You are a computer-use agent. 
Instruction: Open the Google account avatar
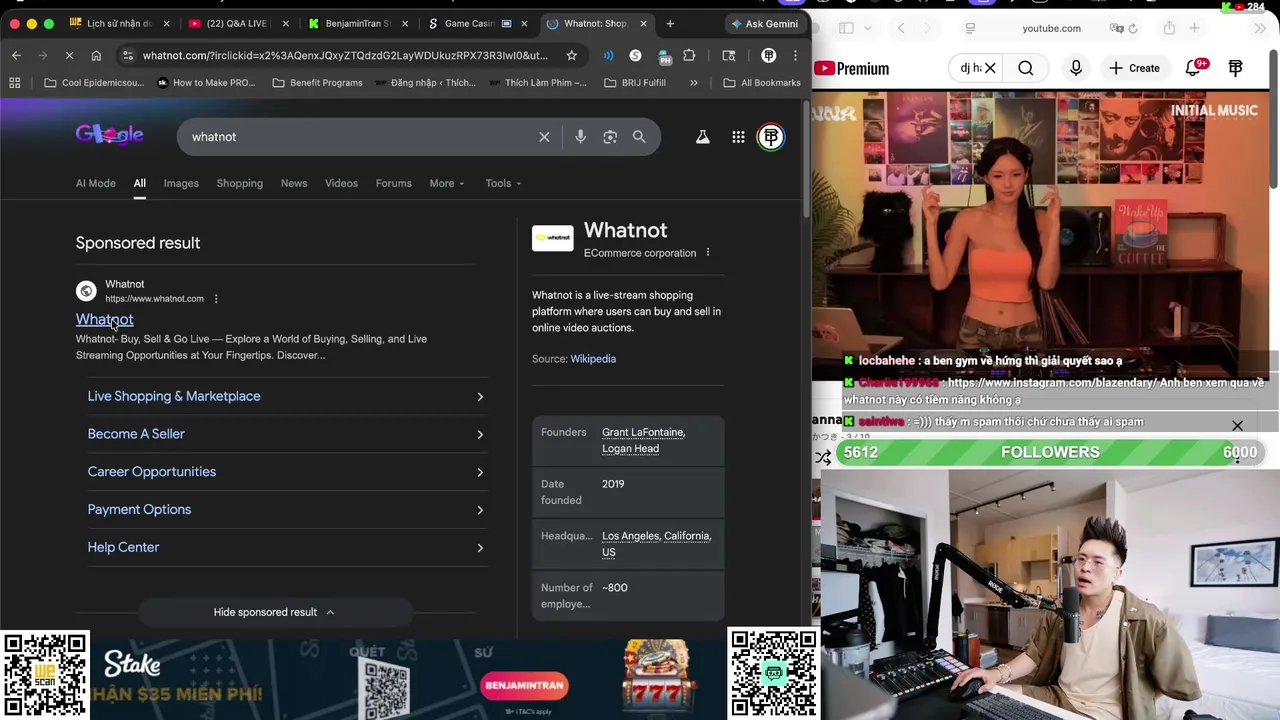coord(771,137)
